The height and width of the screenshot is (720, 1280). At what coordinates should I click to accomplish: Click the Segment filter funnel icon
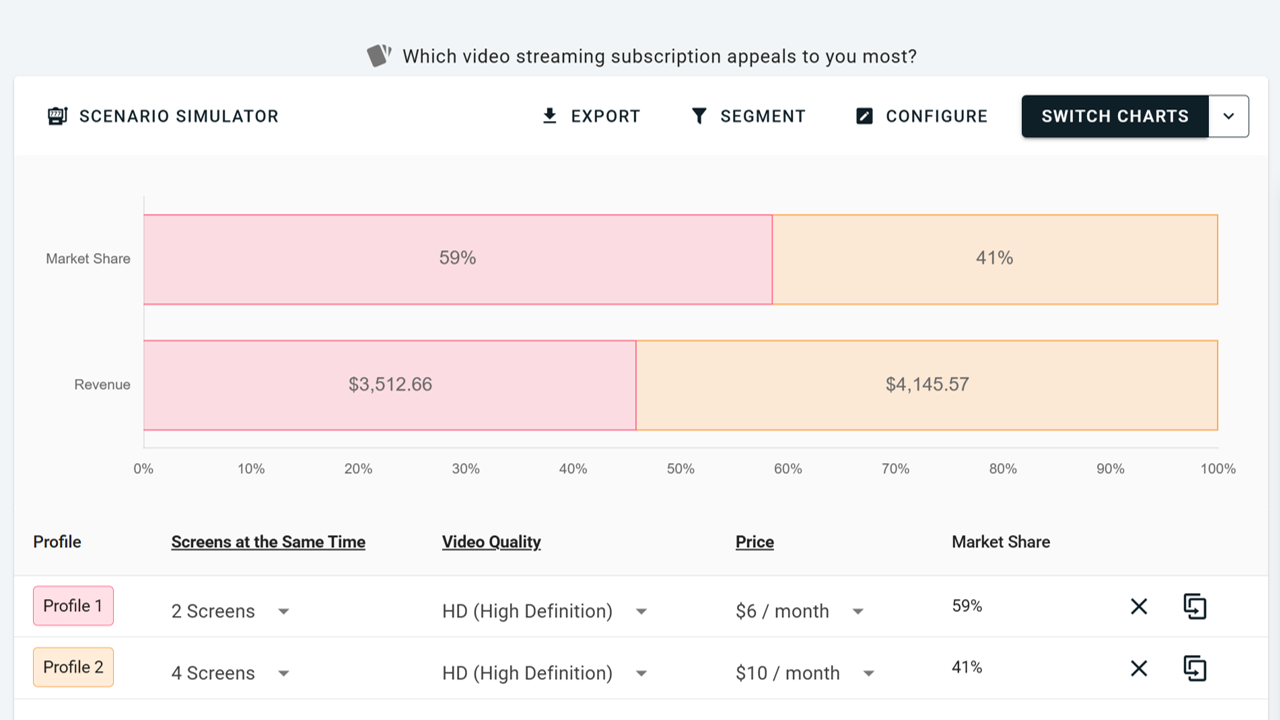[699, 116]
